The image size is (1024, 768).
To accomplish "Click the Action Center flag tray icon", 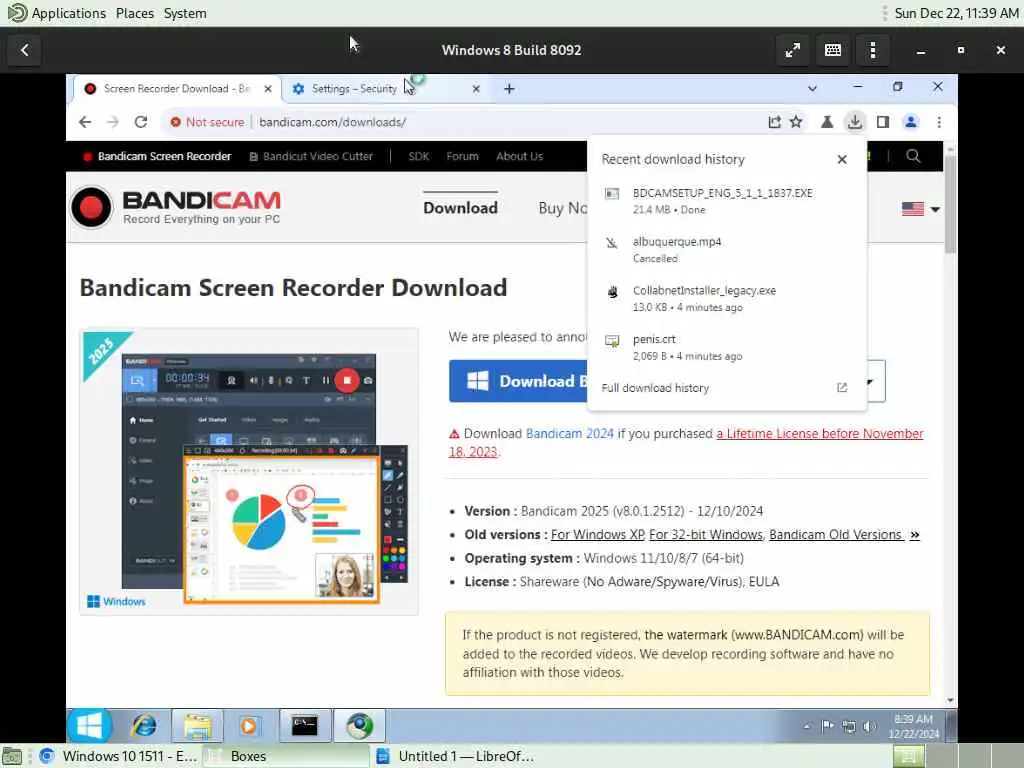I will pos(827,726).
